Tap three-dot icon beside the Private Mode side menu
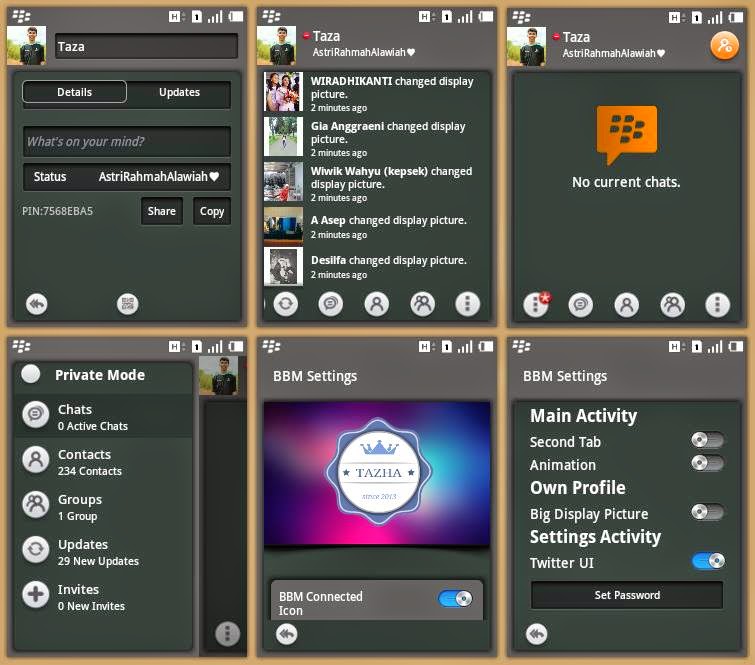Viewport: 755px width, 665px height. pyautogui.click(x=227, y=634)
